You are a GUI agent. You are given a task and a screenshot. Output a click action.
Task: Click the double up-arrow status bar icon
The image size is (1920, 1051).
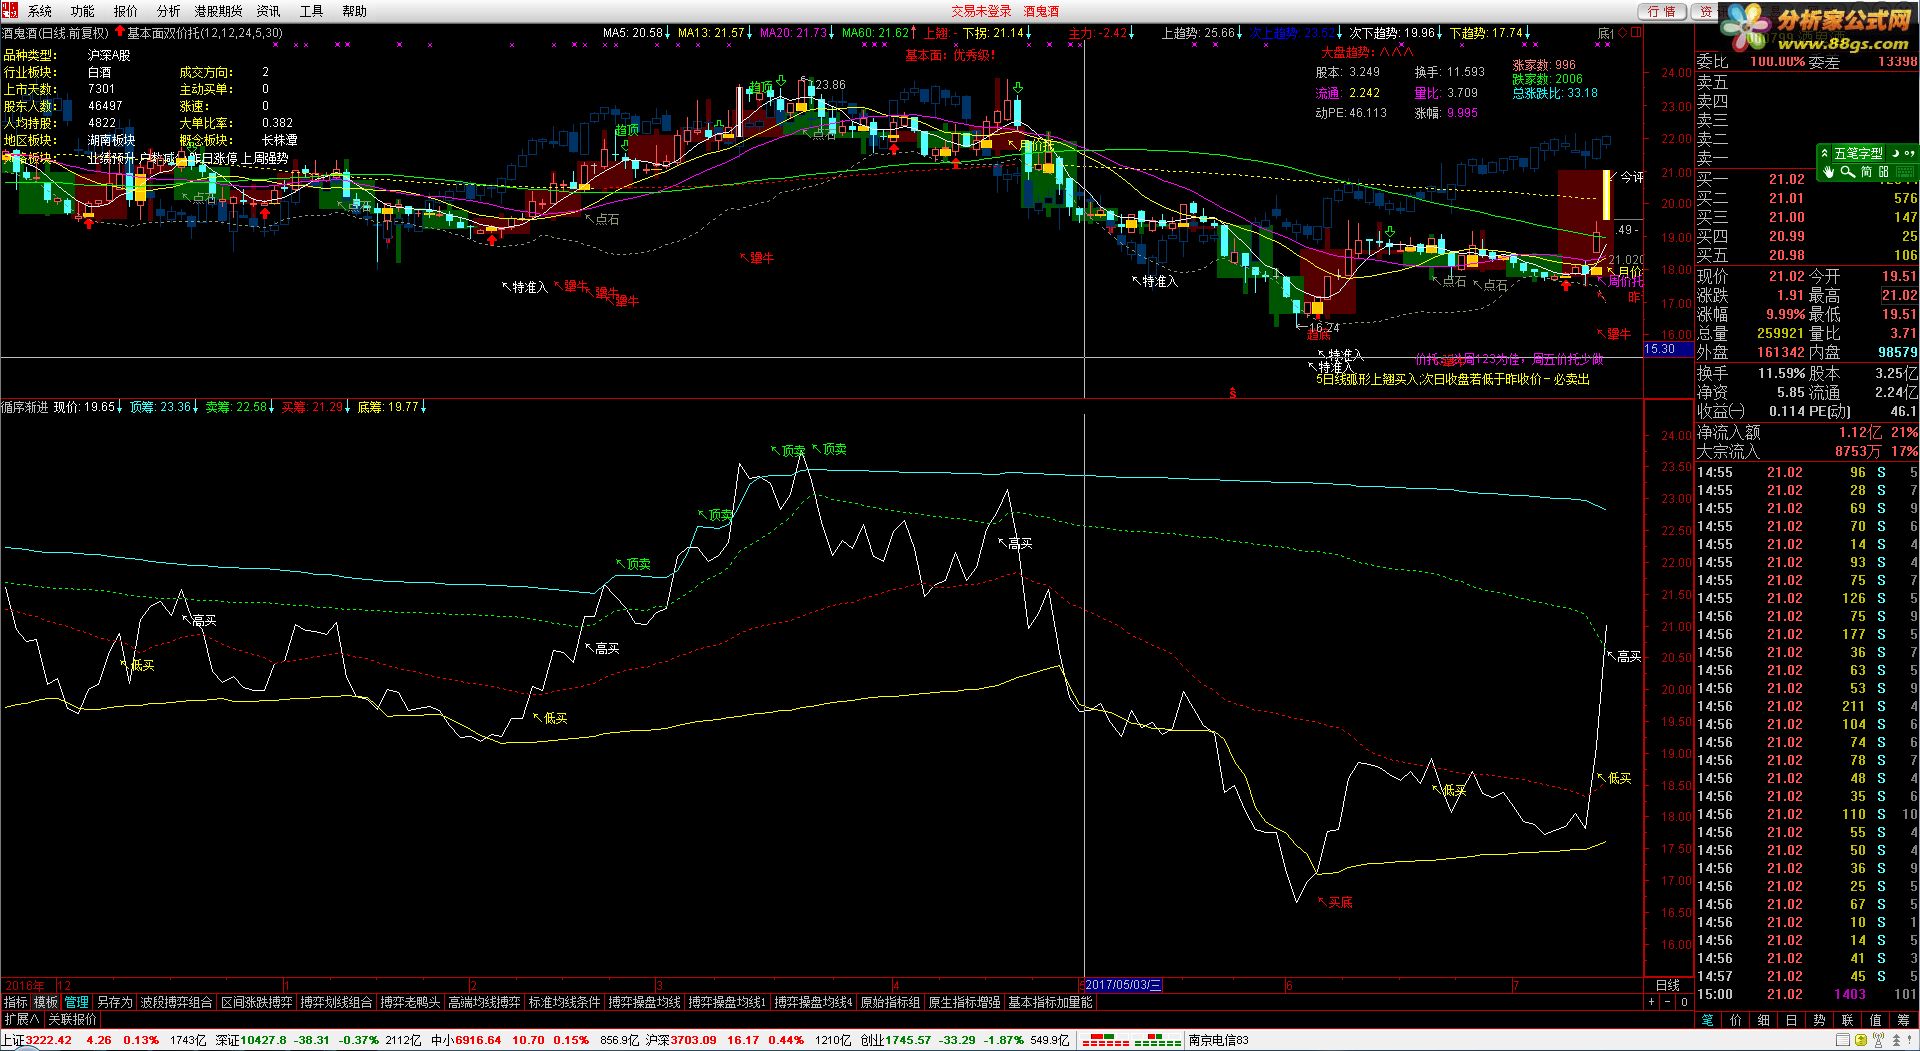coord(1896,1040)
